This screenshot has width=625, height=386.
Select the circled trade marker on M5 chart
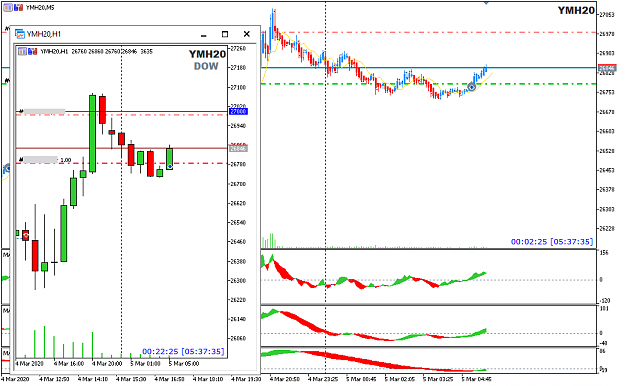pyautogui.click(x=471, y=87)
